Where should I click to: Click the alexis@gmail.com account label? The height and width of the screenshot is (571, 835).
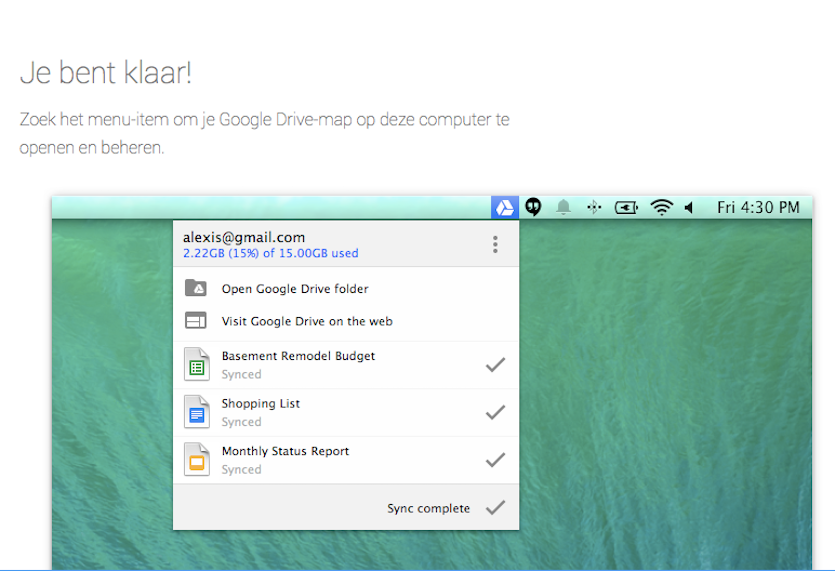(x=244, y=237)
